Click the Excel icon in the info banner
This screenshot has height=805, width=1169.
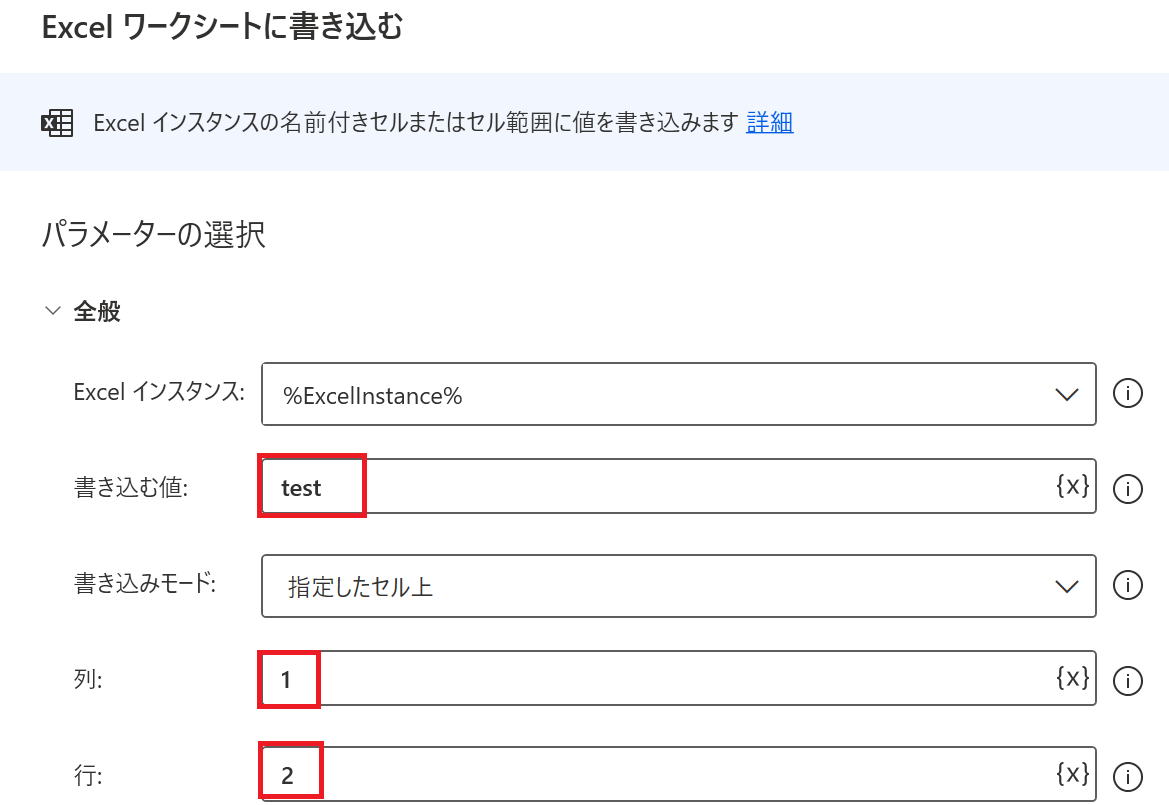pyautogui.click(x=56, y=123)
